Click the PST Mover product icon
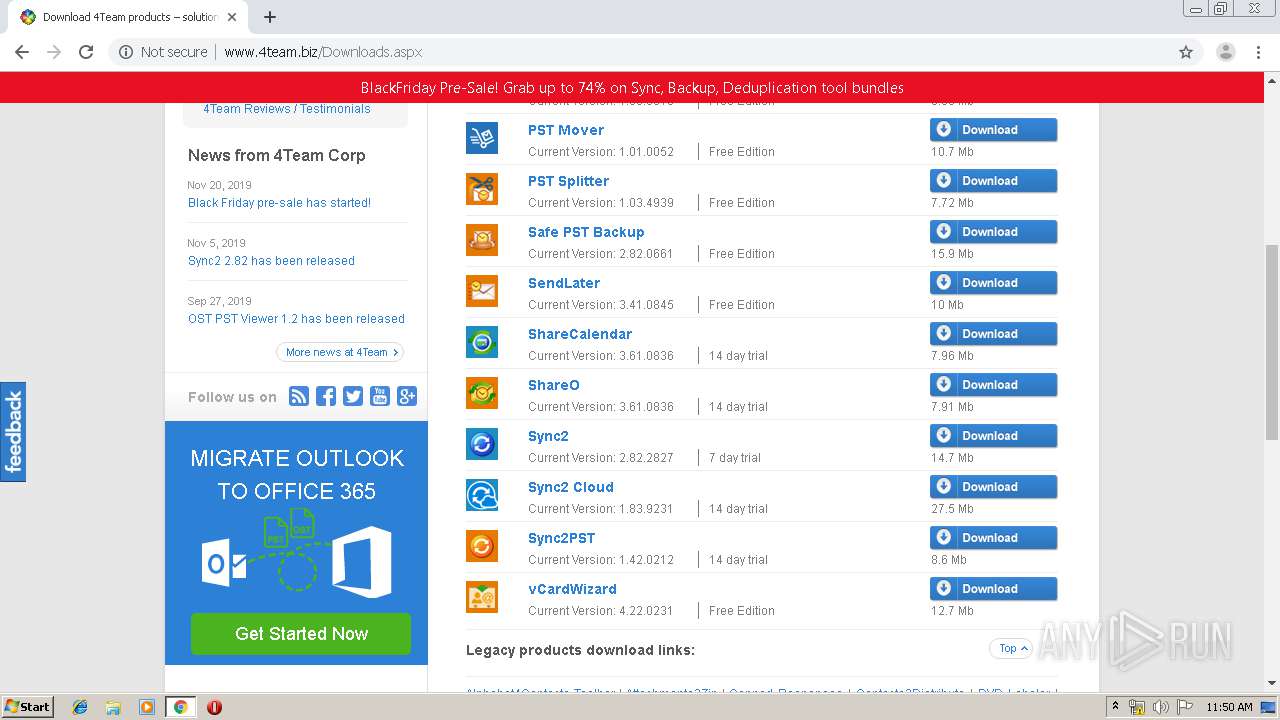This screenshot has width=1280, height=720. point(482,138)
